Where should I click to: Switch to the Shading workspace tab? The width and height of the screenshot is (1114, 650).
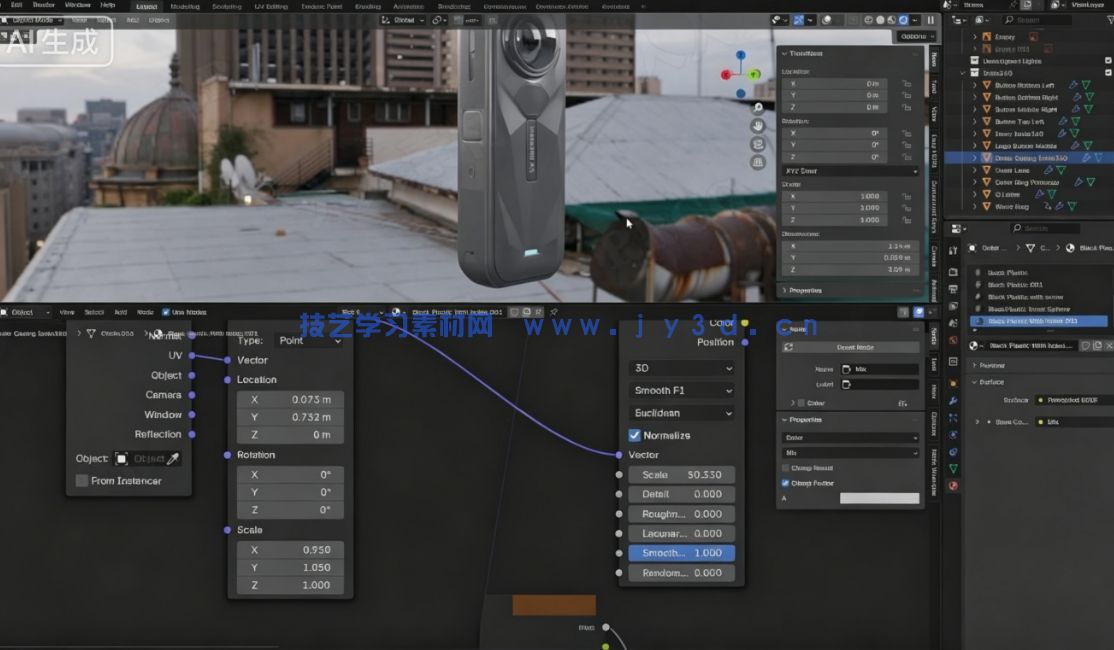[x=367, y=6]
